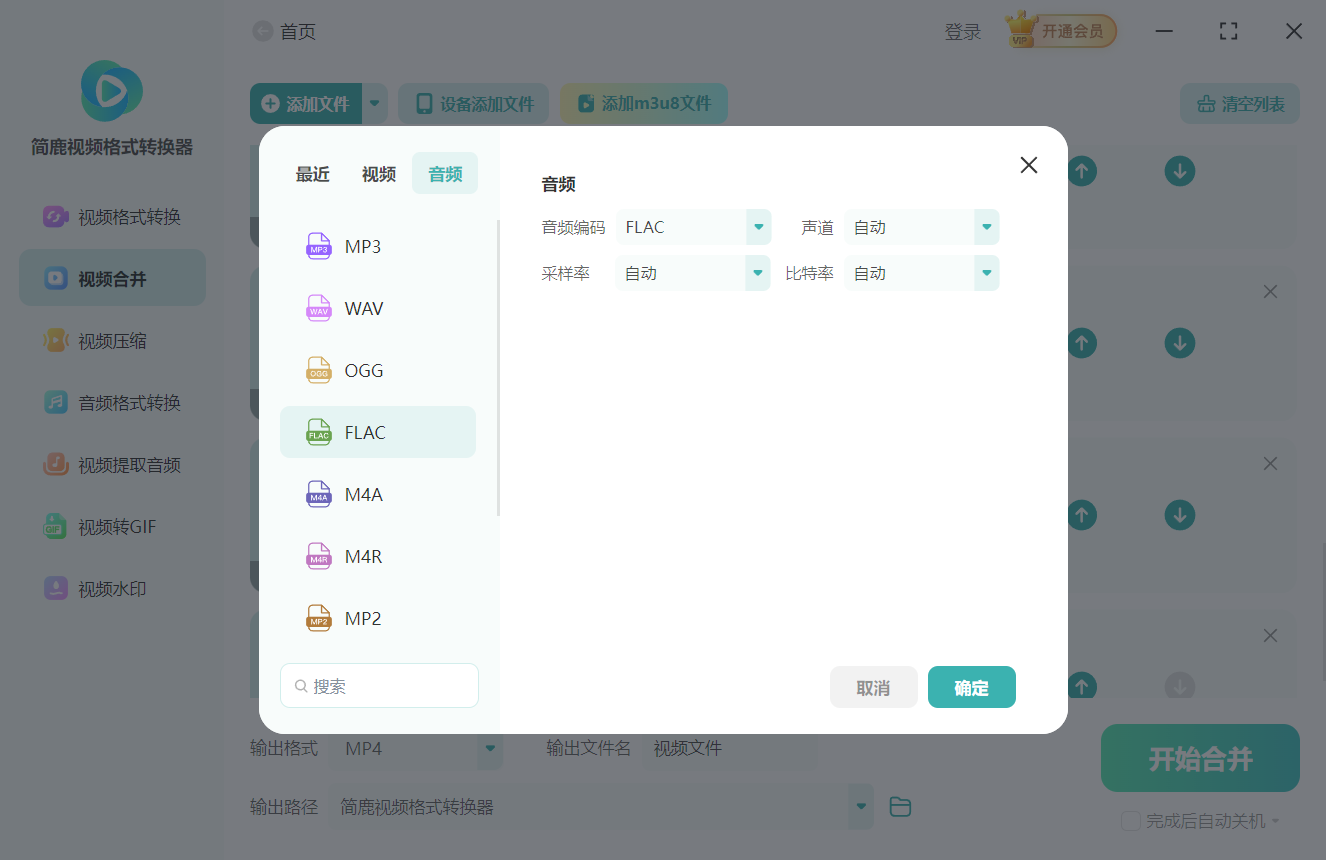Click the 搜索 search field
The width and height of the screenshot is (1326, 860).
379,685
